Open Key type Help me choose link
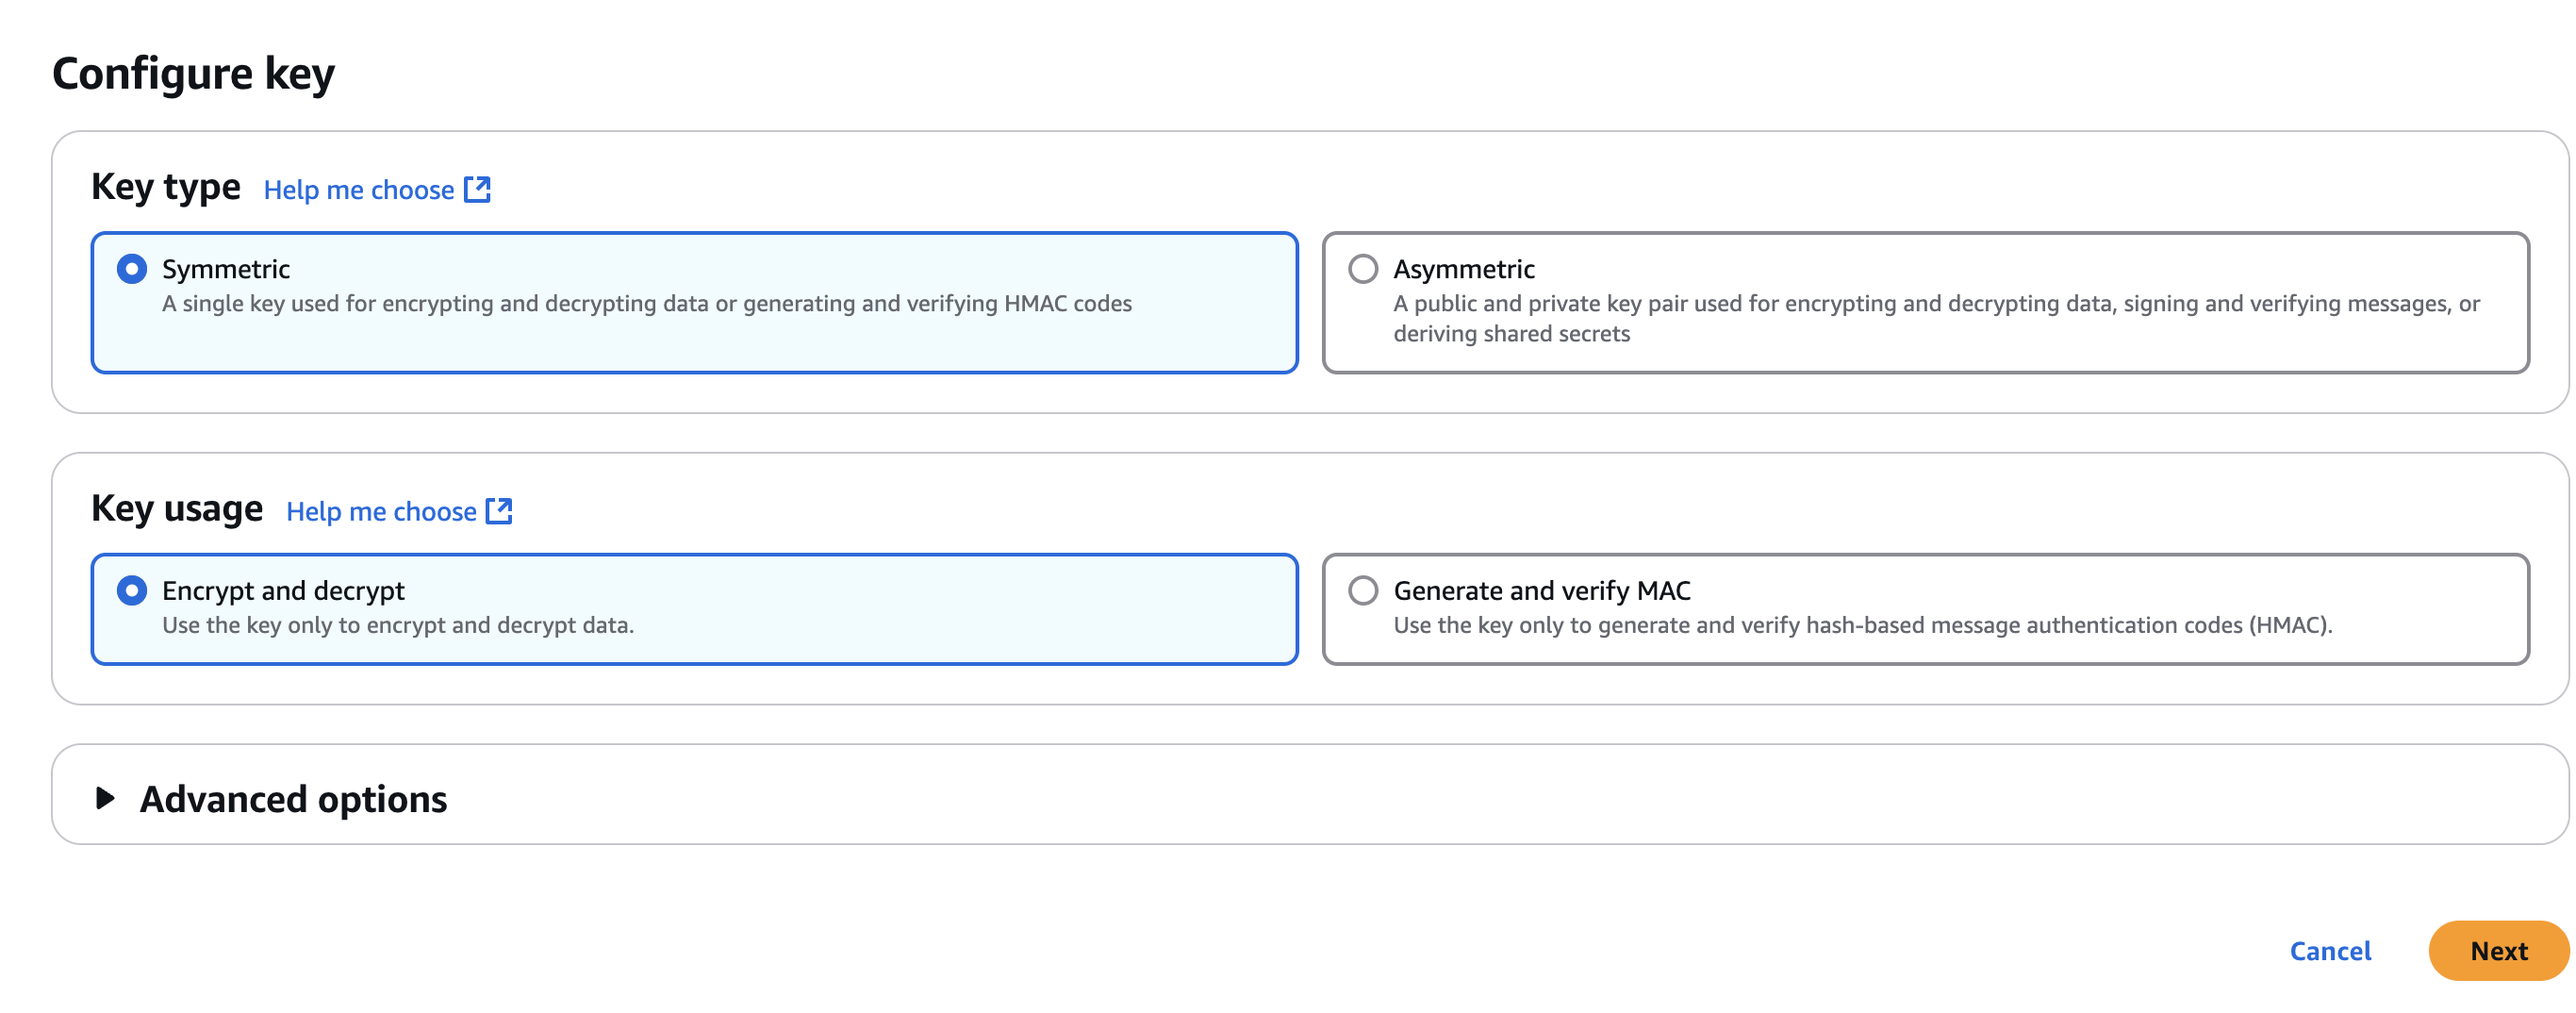Screen dimensions: 2576x1013 point(376,190)
